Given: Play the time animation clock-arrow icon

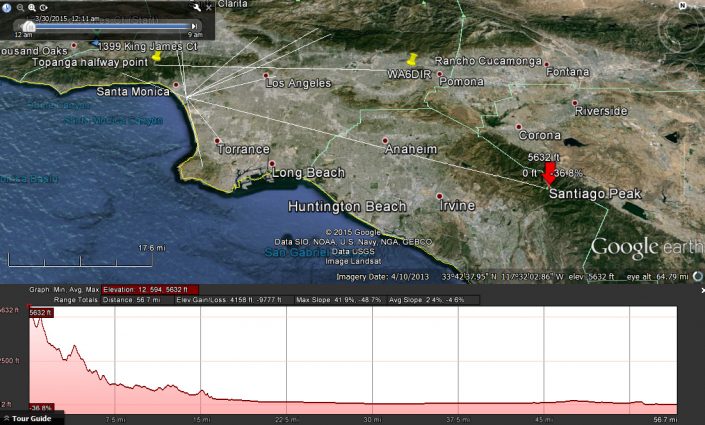Looking at the screenshot, I should [x=44, y=8].
